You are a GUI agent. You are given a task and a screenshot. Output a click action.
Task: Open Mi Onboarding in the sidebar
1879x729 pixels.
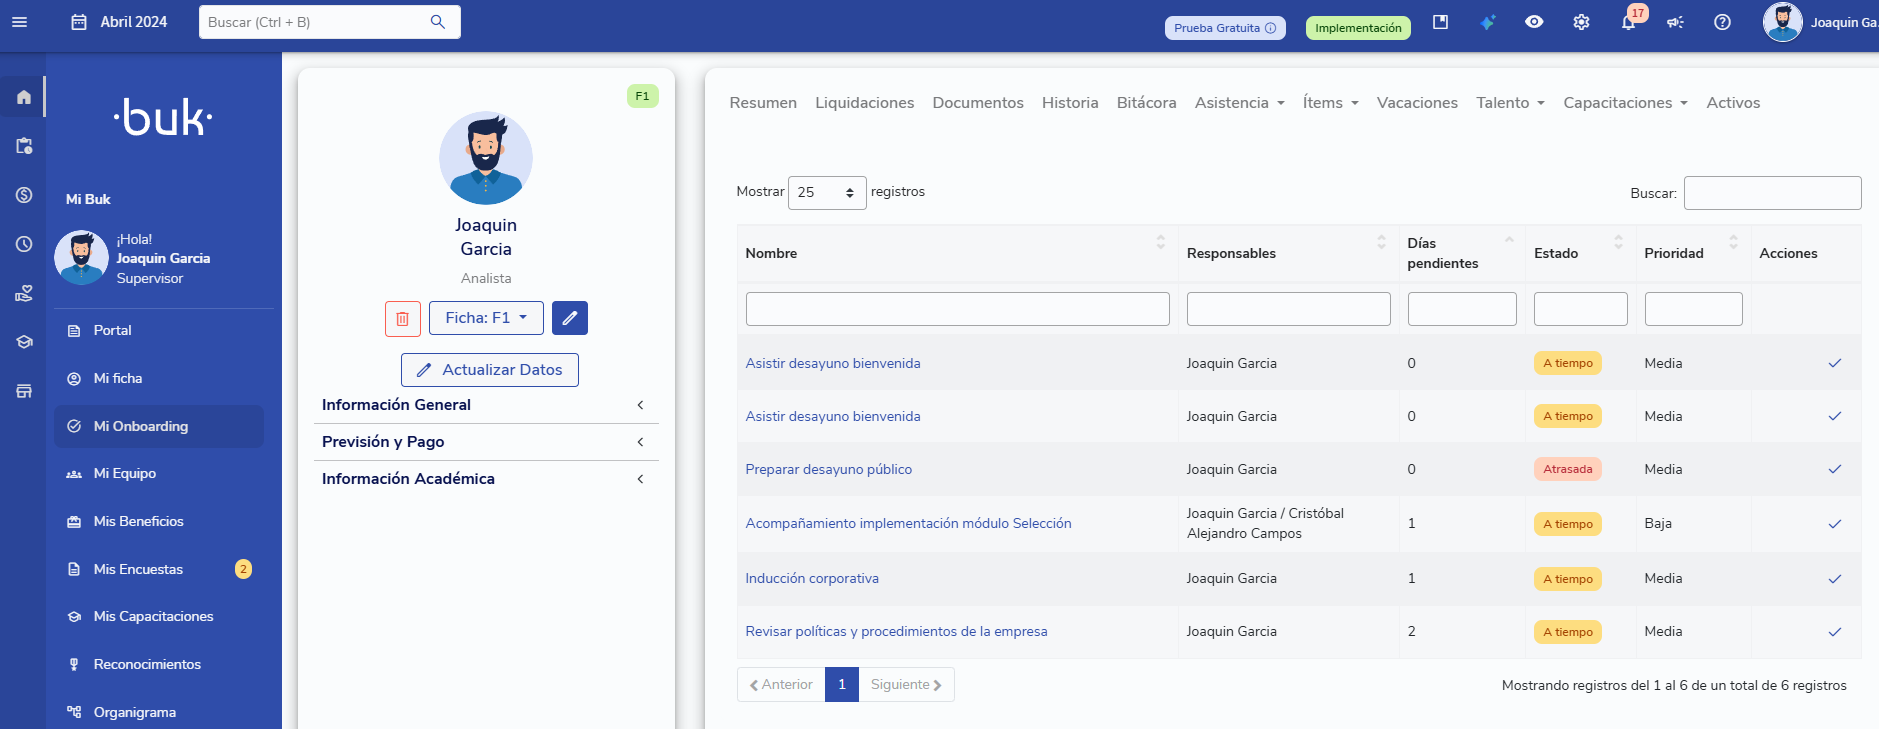pos(141,426)
